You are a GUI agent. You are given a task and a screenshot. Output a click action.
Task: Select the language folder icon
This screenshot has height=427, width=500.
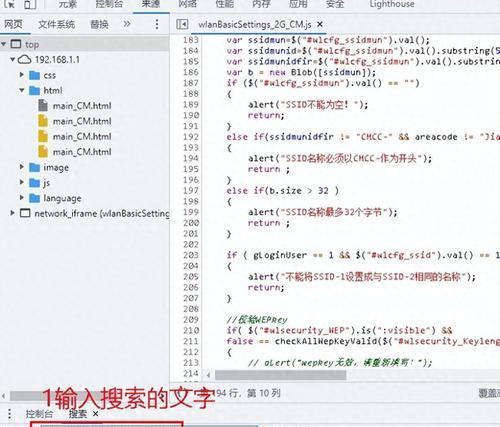tap(34, 198)
